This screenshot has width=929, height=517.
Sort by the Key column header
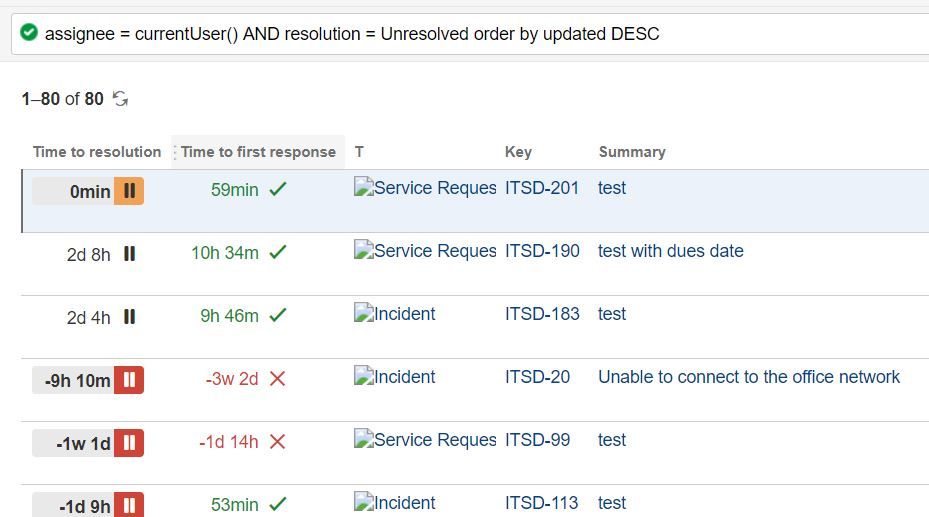(x=518, y=152)
